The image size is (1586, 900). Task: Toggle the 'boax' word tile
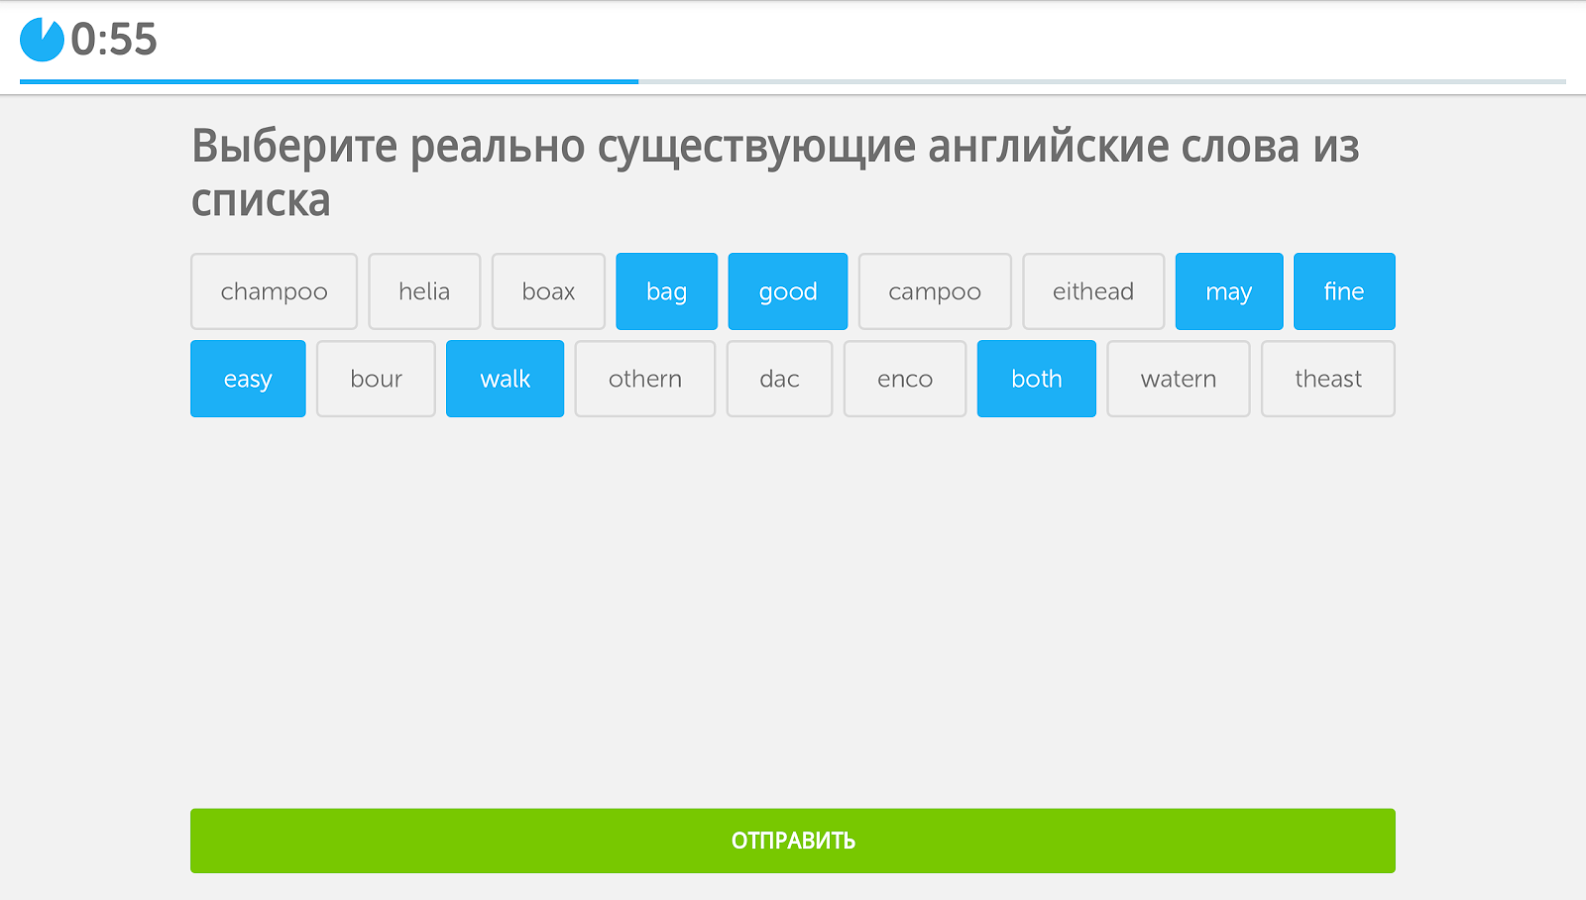pyautogui.click(x=548, y=291)
